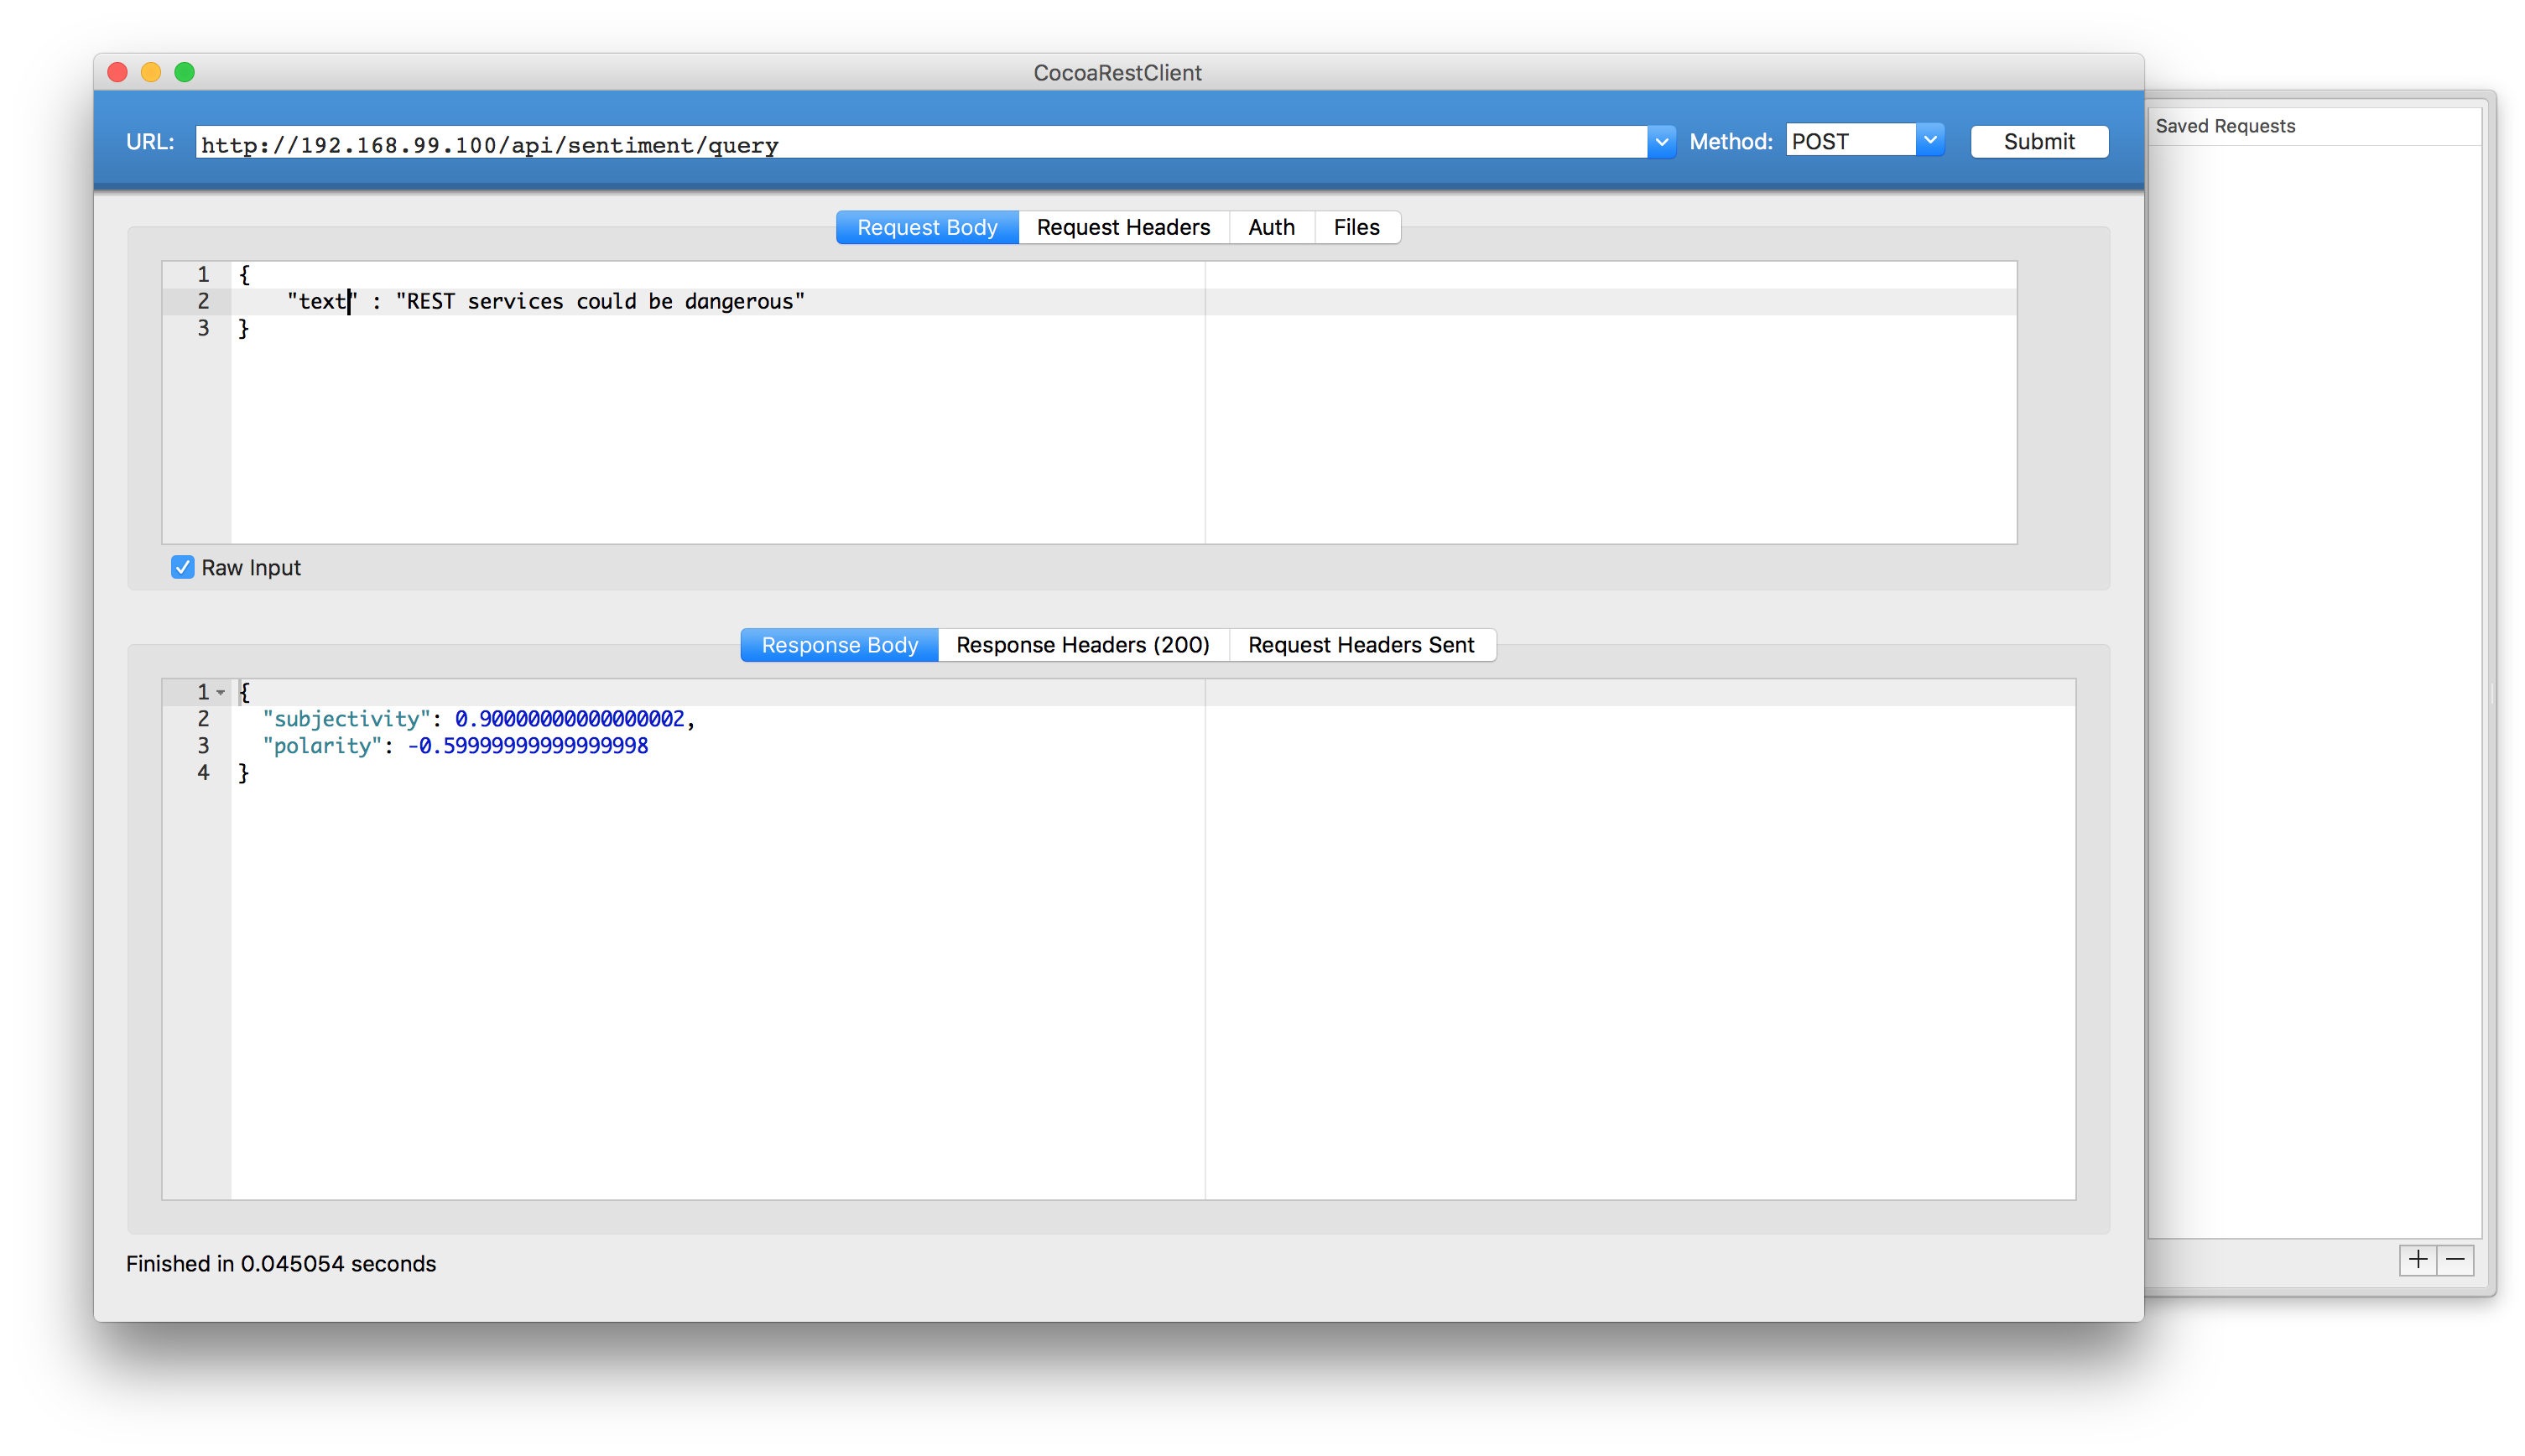Select the Response Body tab
Screen dimensions: 2525x1456
pyautogui.click(x=839, y=645)
